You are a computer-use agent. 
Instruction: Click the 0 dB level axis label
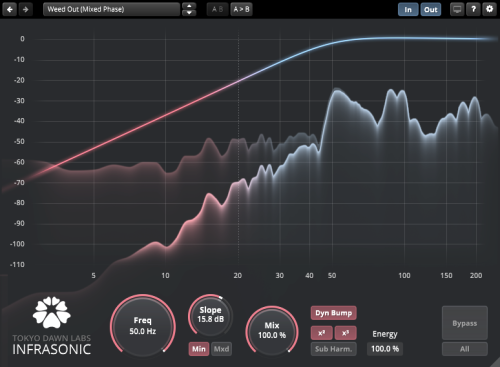22,39
